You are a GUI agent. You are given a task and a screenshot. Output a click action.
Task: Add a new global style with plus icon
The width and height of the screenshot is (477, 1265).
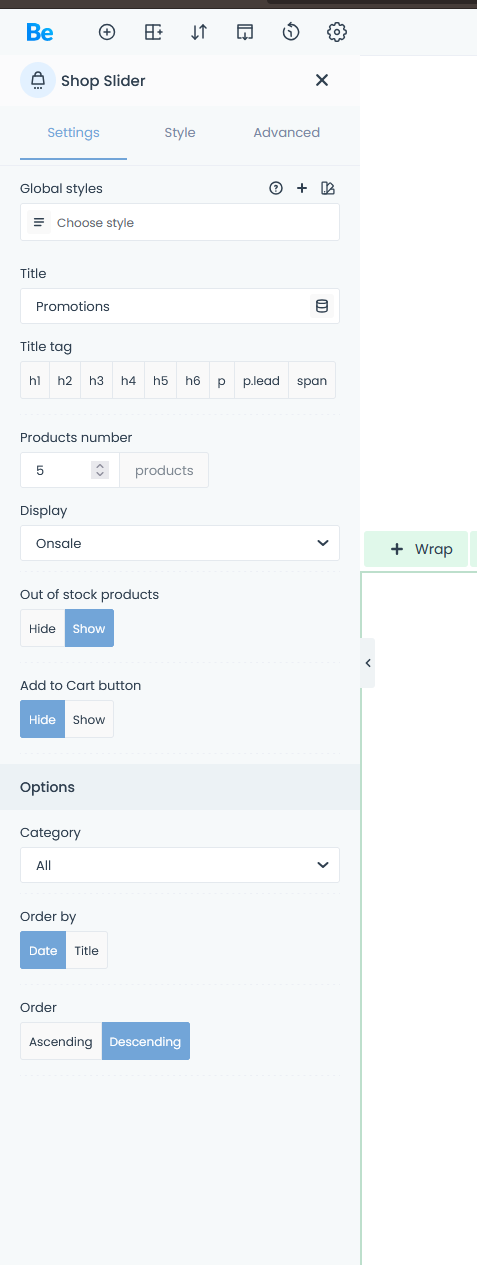302,188
